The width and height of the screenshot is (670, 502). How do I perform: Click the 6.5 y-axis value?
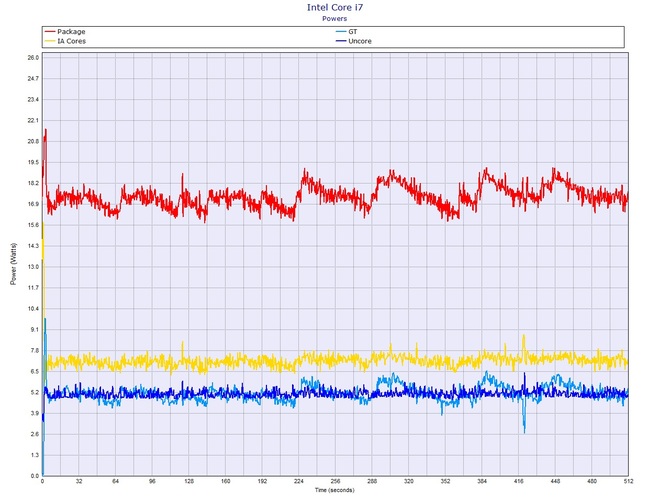coord(35,371)
